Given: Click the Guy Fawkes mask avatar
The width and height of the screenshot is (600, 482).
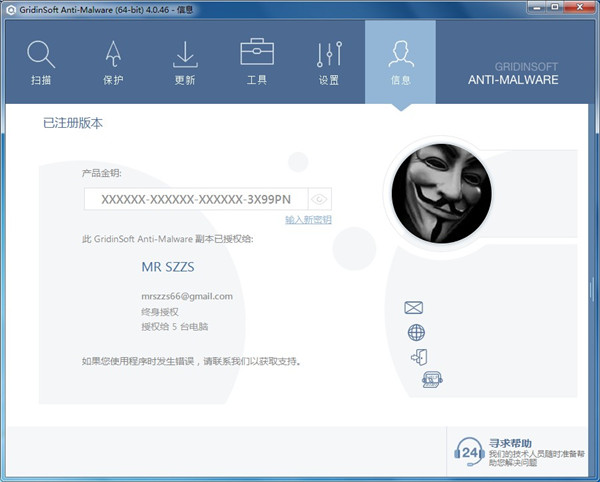Looking at the screenshot, I should tap(442, 193).
